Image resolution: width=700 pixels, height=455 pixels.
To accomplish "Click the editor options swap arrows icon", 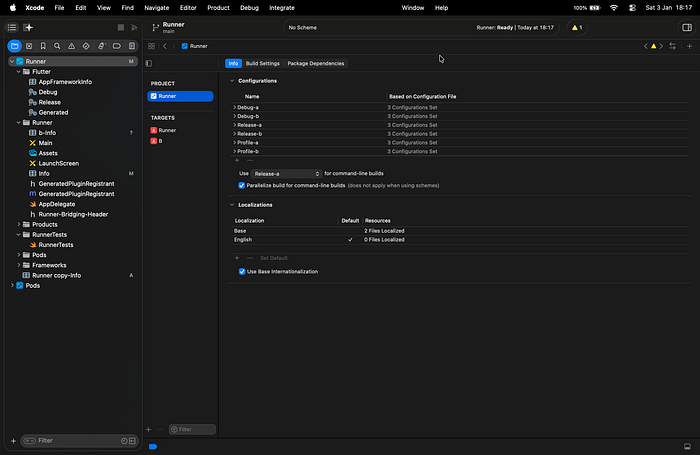I will pyautogui.click(x=672, y=46).
